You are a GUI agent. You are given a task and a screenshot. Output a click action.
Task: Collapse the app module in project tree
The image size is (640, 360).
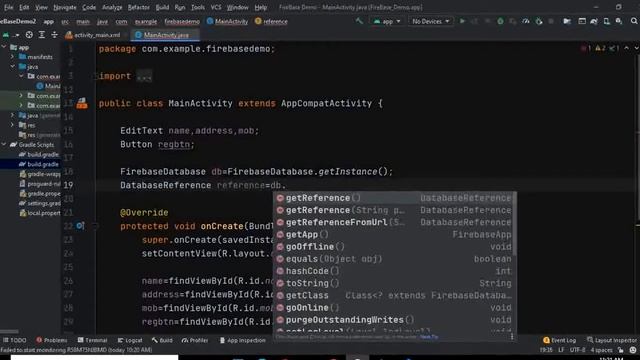[4, 47]
